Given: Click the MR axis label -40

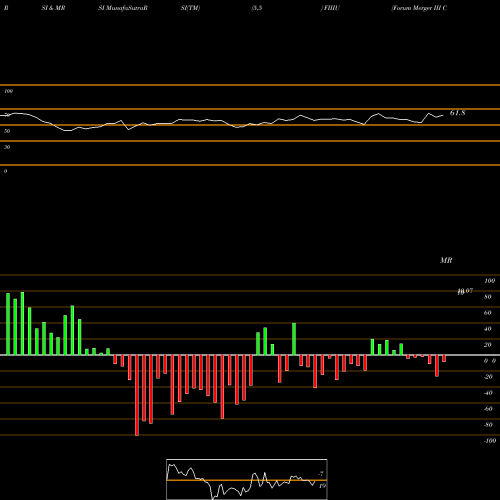Looking at the screenshot, I should pyautogui.click(x=488, y=393).
